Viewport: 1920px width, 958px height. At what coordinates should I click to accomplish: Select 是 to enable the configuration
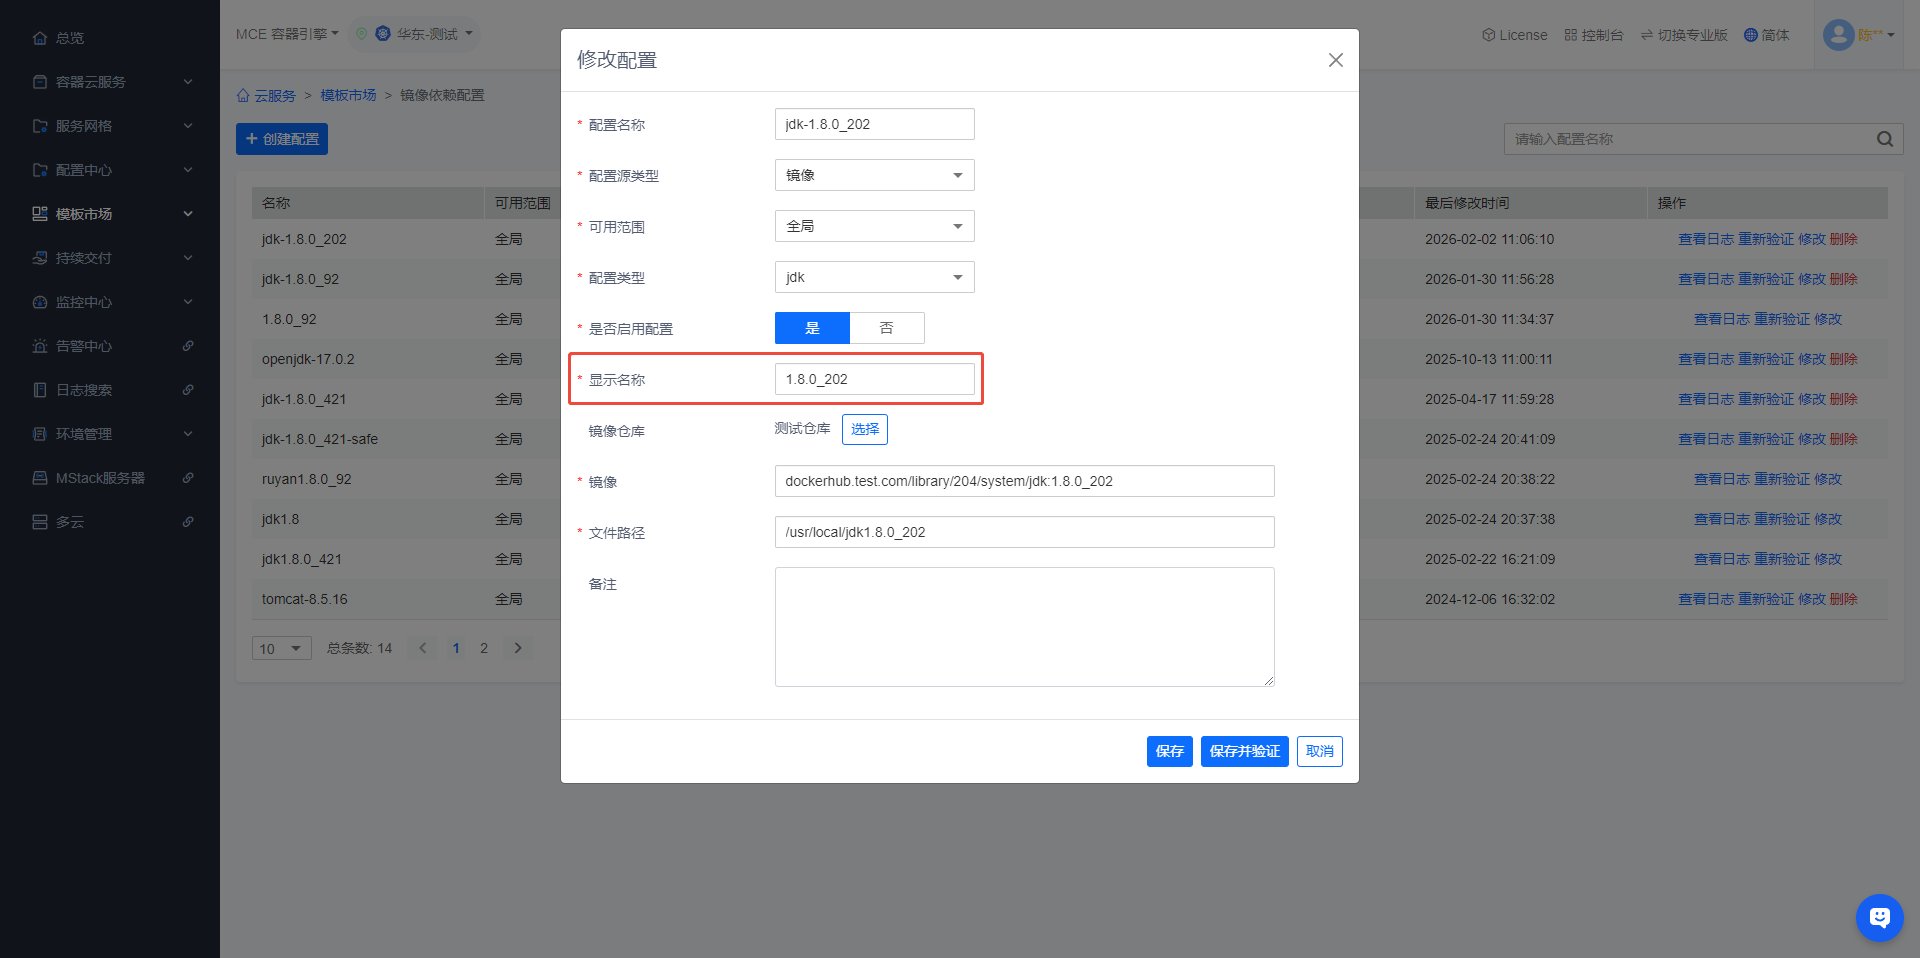(x=812, y=328)
